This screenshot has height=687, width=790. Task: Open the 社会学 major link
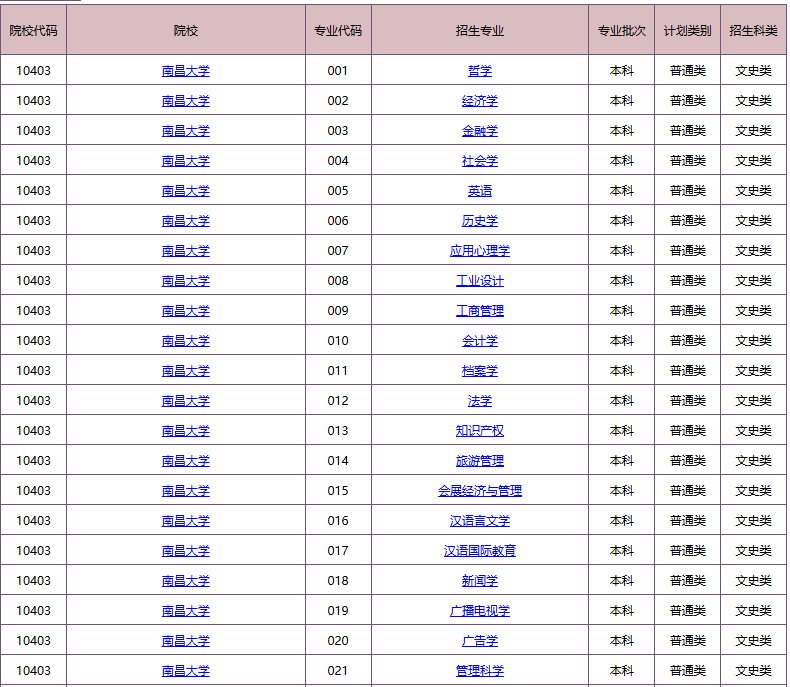click(480, 161)
